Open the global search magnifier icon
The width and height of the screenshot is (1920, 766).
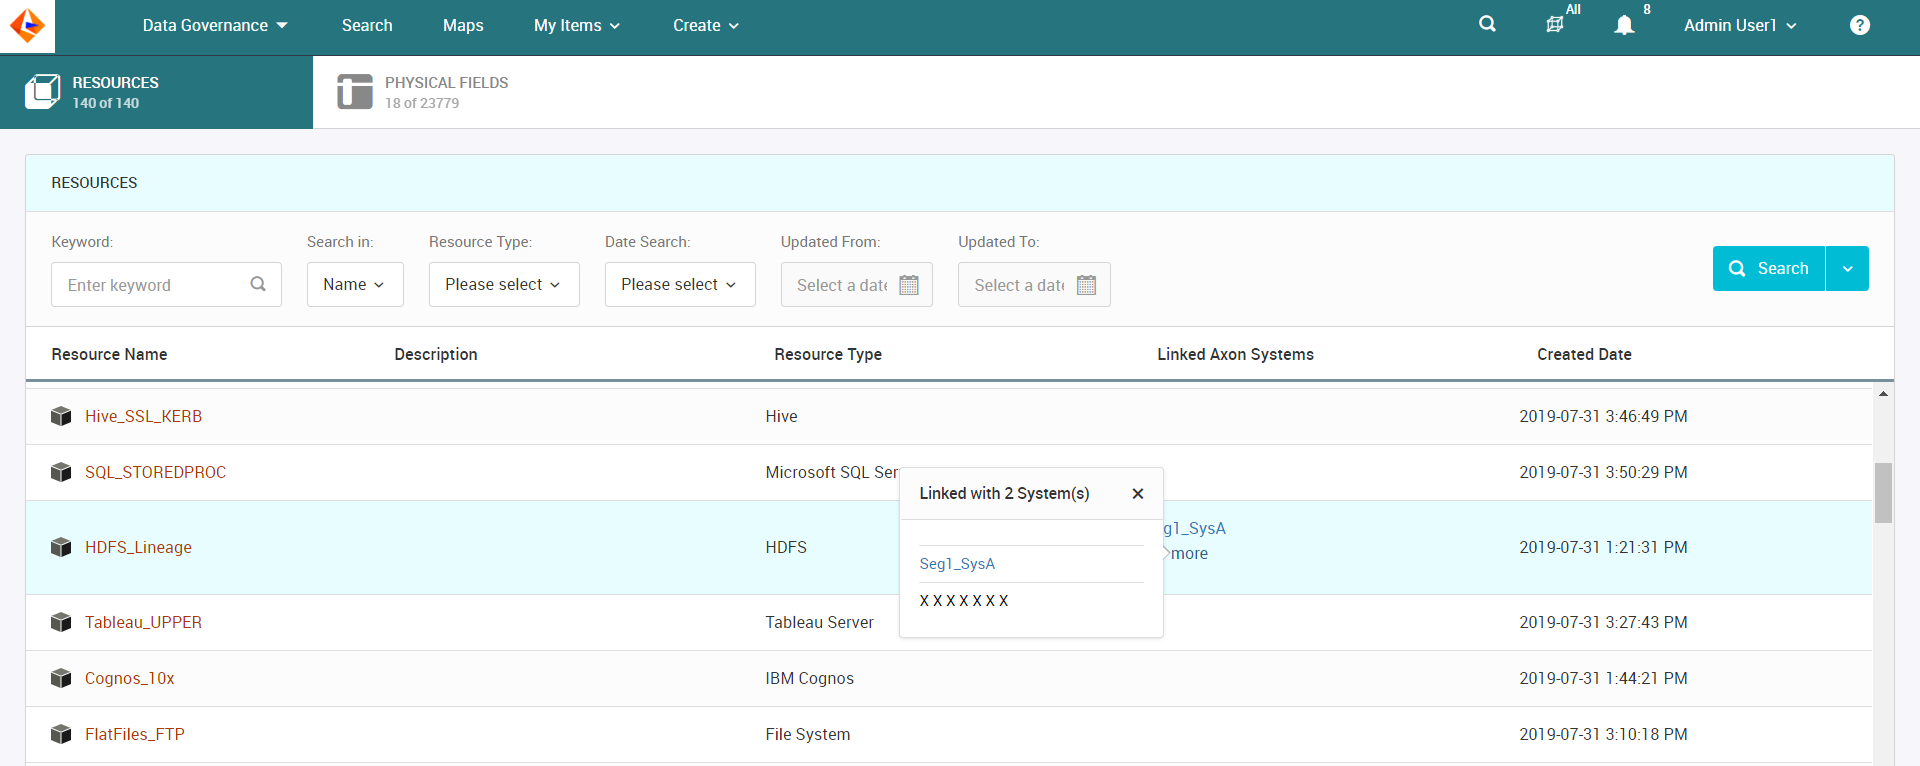coord(1487,24)
